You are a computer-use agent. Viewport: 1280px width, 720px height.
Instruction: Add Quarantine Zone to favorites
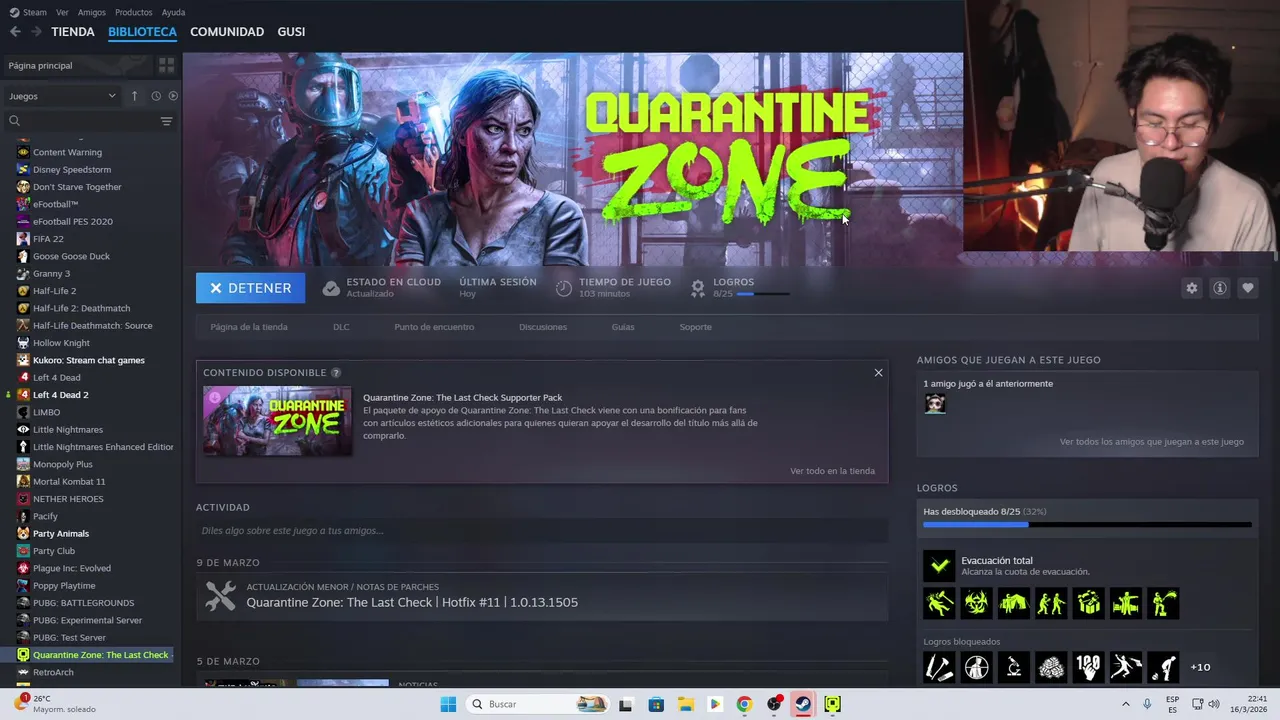[x=1247, y=288]
